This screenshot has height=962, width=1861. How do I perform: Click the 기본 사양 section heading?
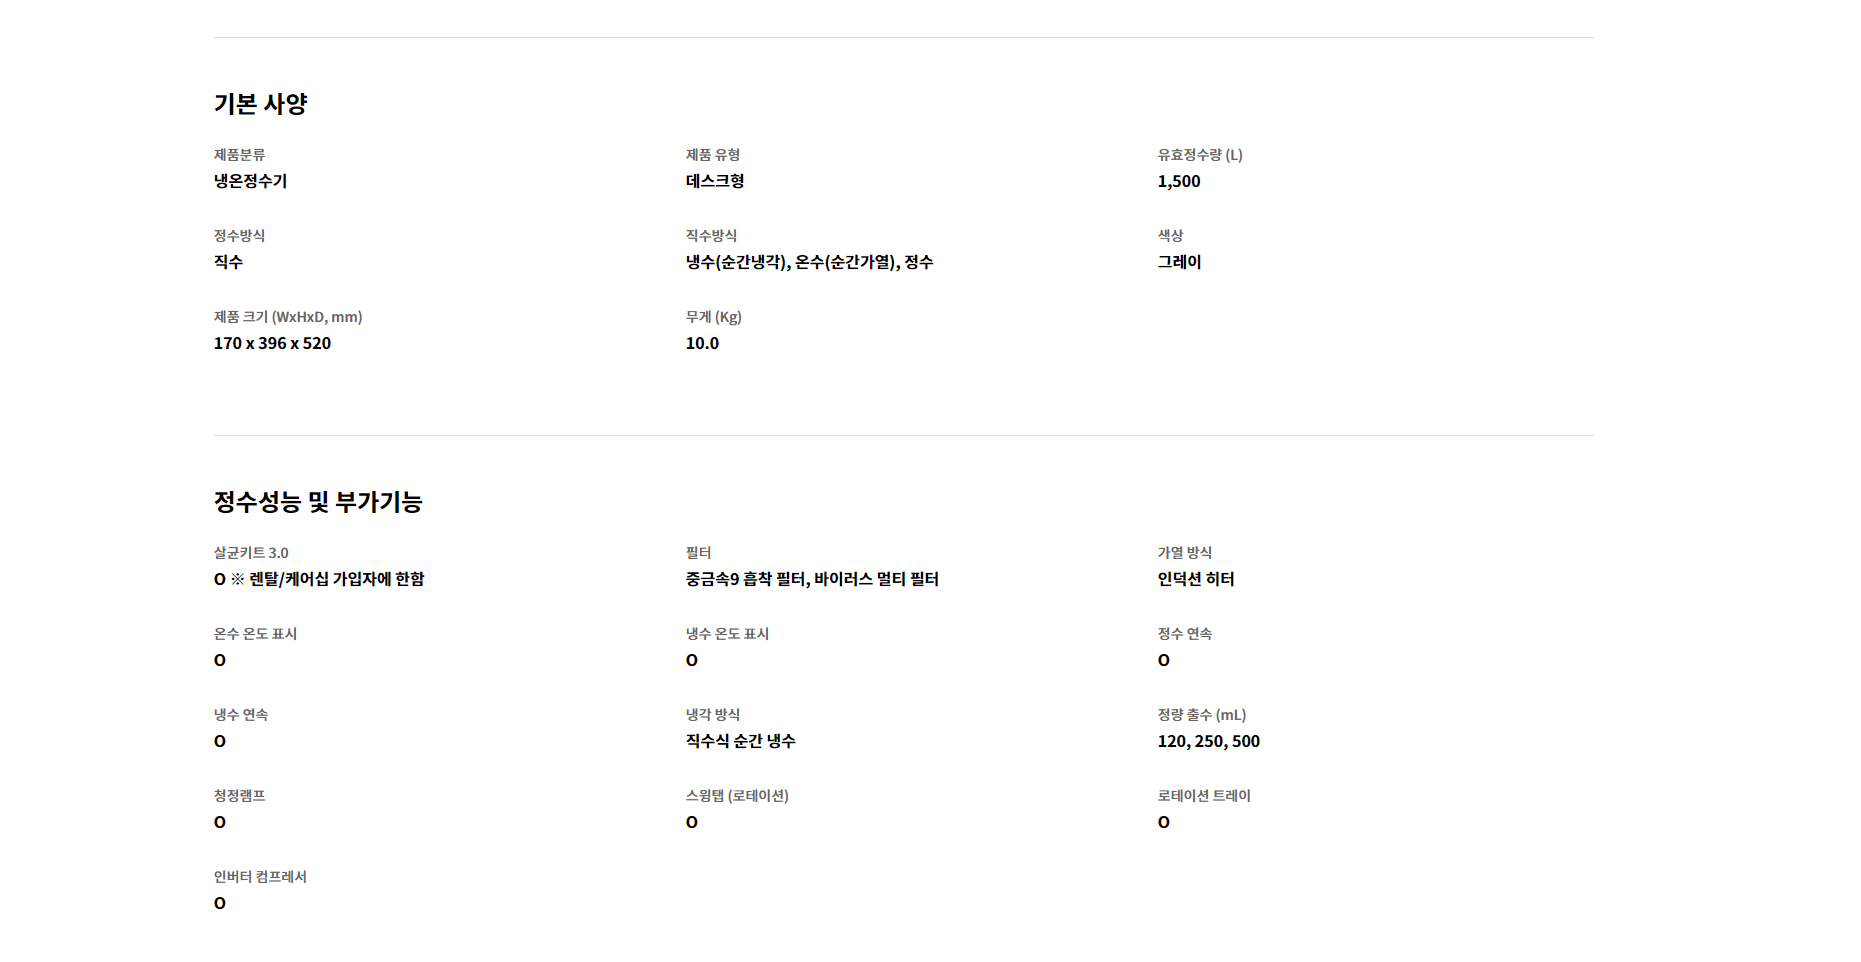coord(260,104)
